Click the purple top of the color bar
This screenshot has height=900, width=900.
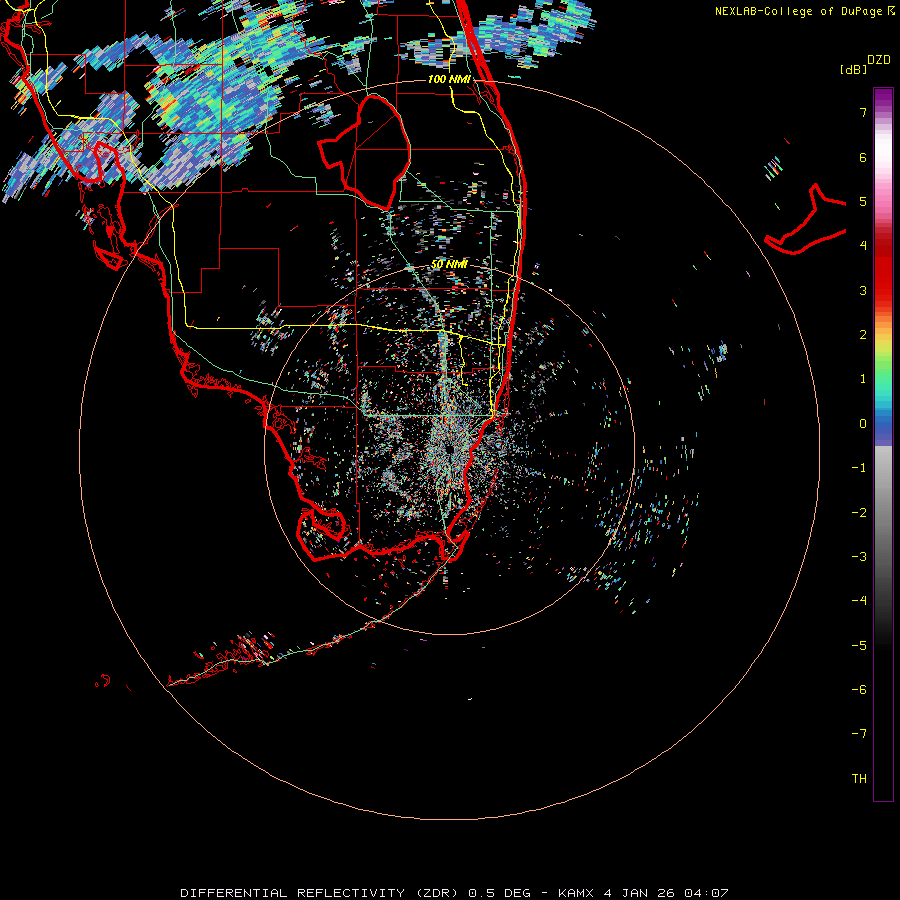click(x=883, y=98)
